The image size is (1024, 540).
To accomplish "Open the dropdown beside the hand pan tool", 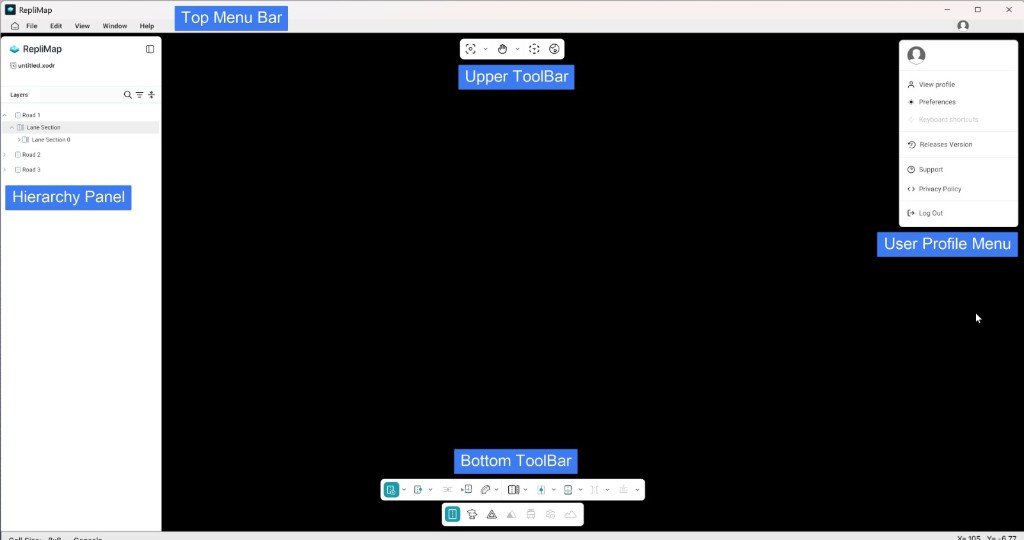I will tap(517, 49).
